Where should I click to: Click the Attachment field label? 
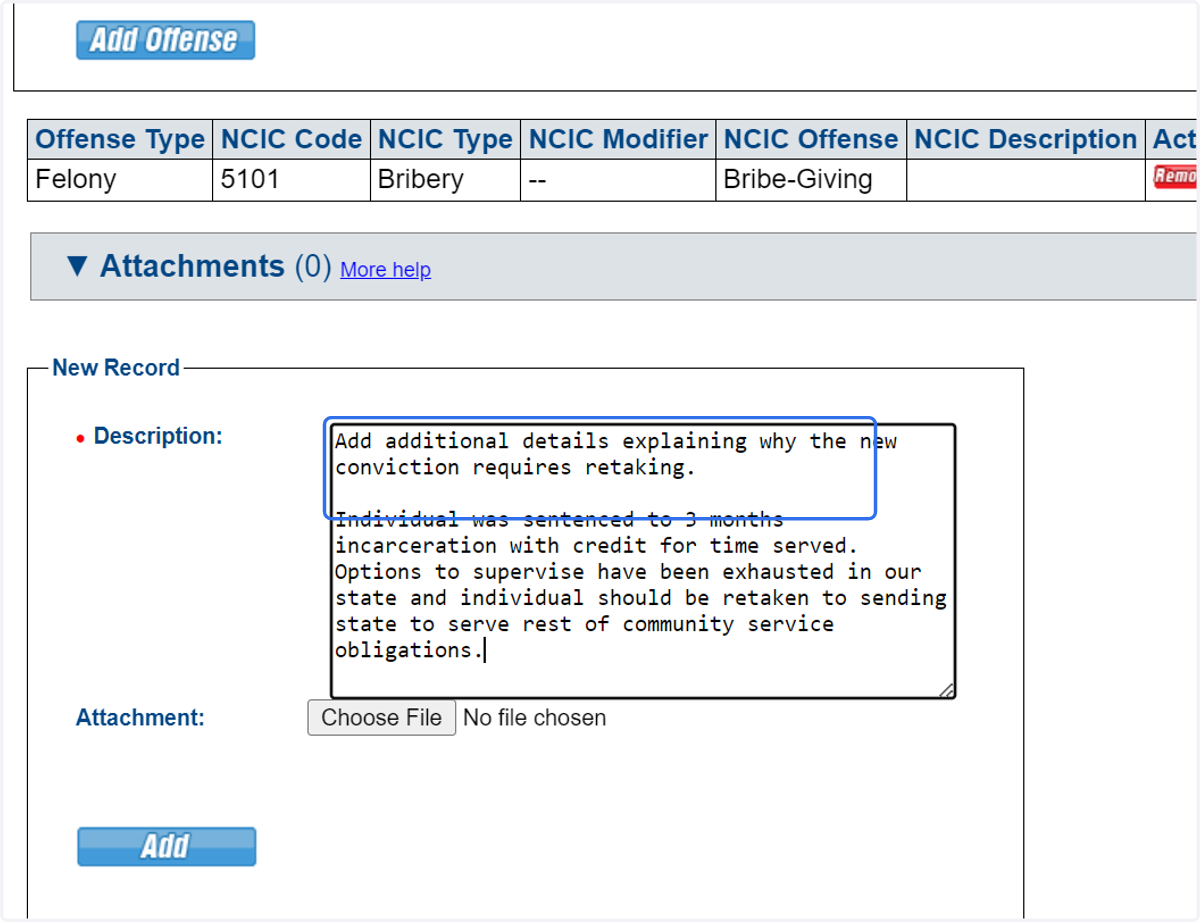pos(140,718)
